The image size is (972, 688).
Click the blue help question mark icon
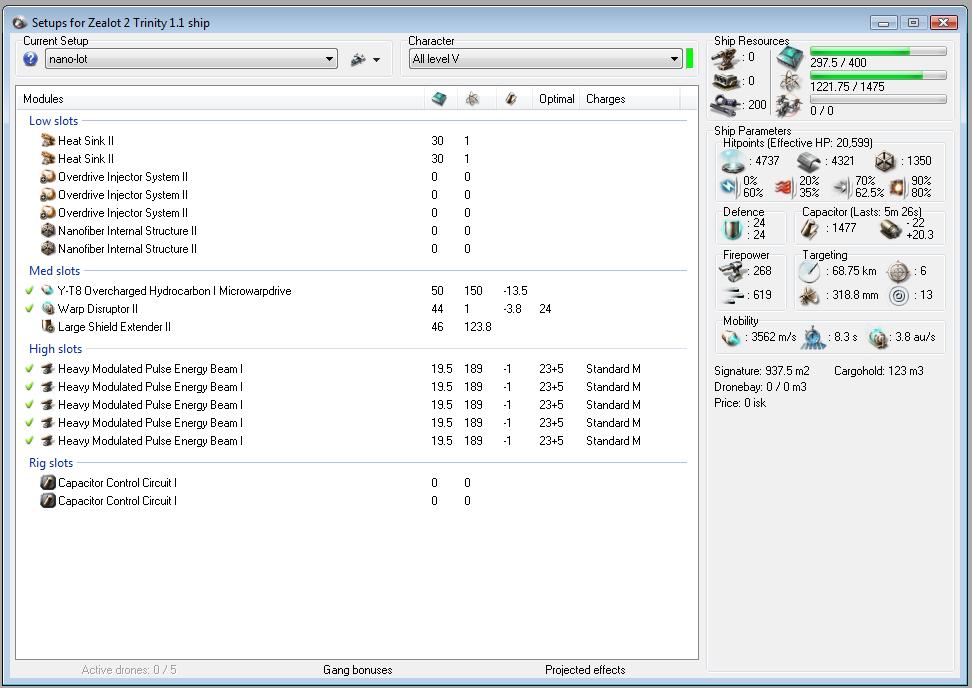tap(30, 60)
